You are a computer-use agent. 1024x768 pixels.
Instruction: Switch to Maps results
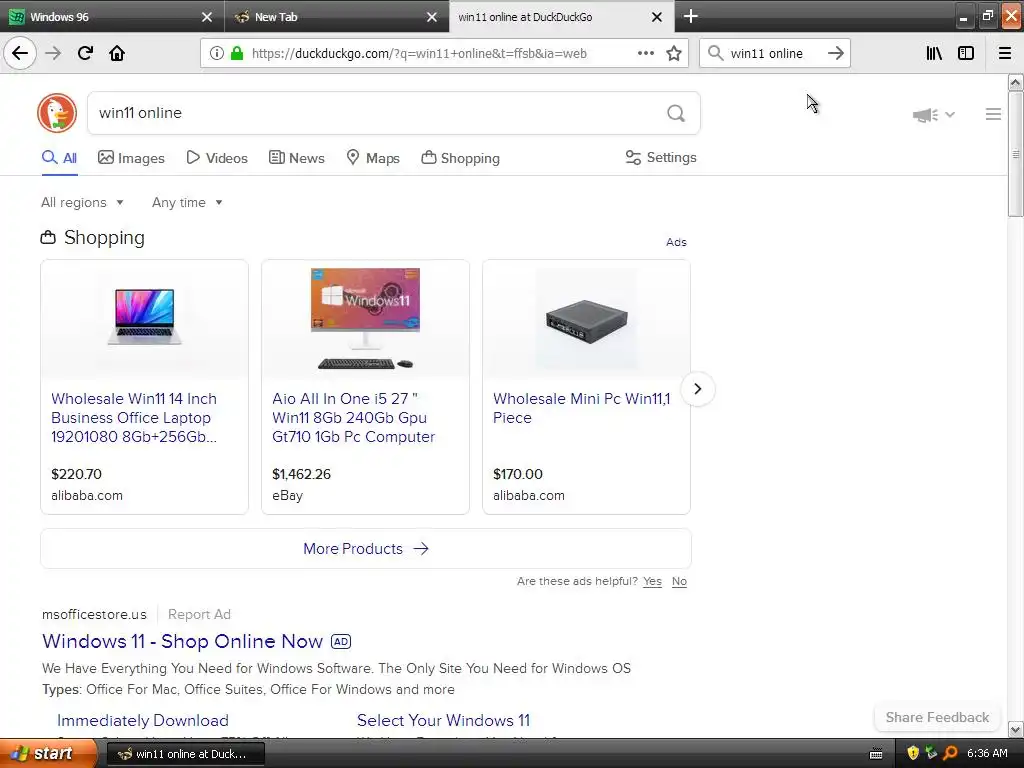click(x=373, y=158)
